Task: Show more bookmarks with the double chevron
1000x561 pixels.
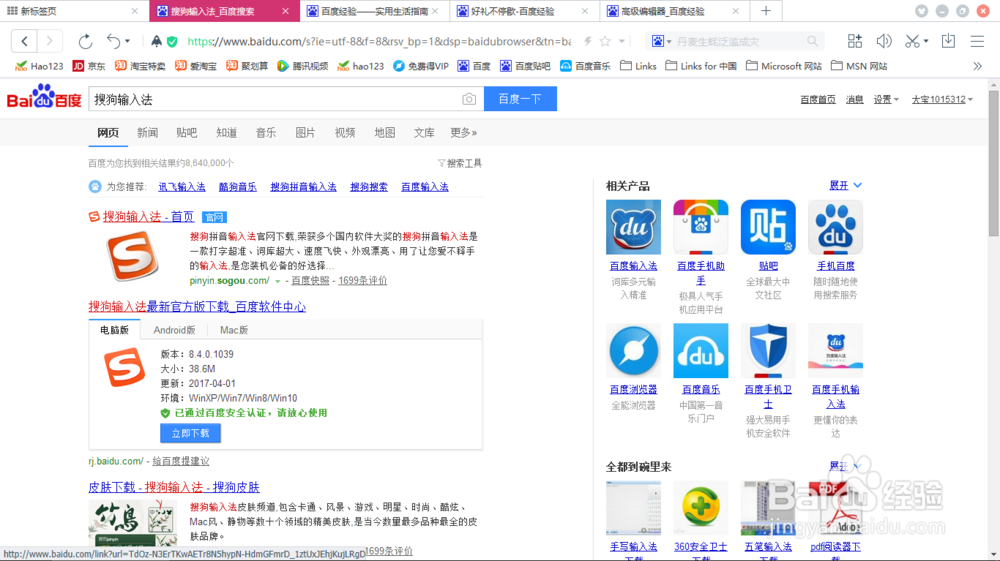Action: pos(977,66)
